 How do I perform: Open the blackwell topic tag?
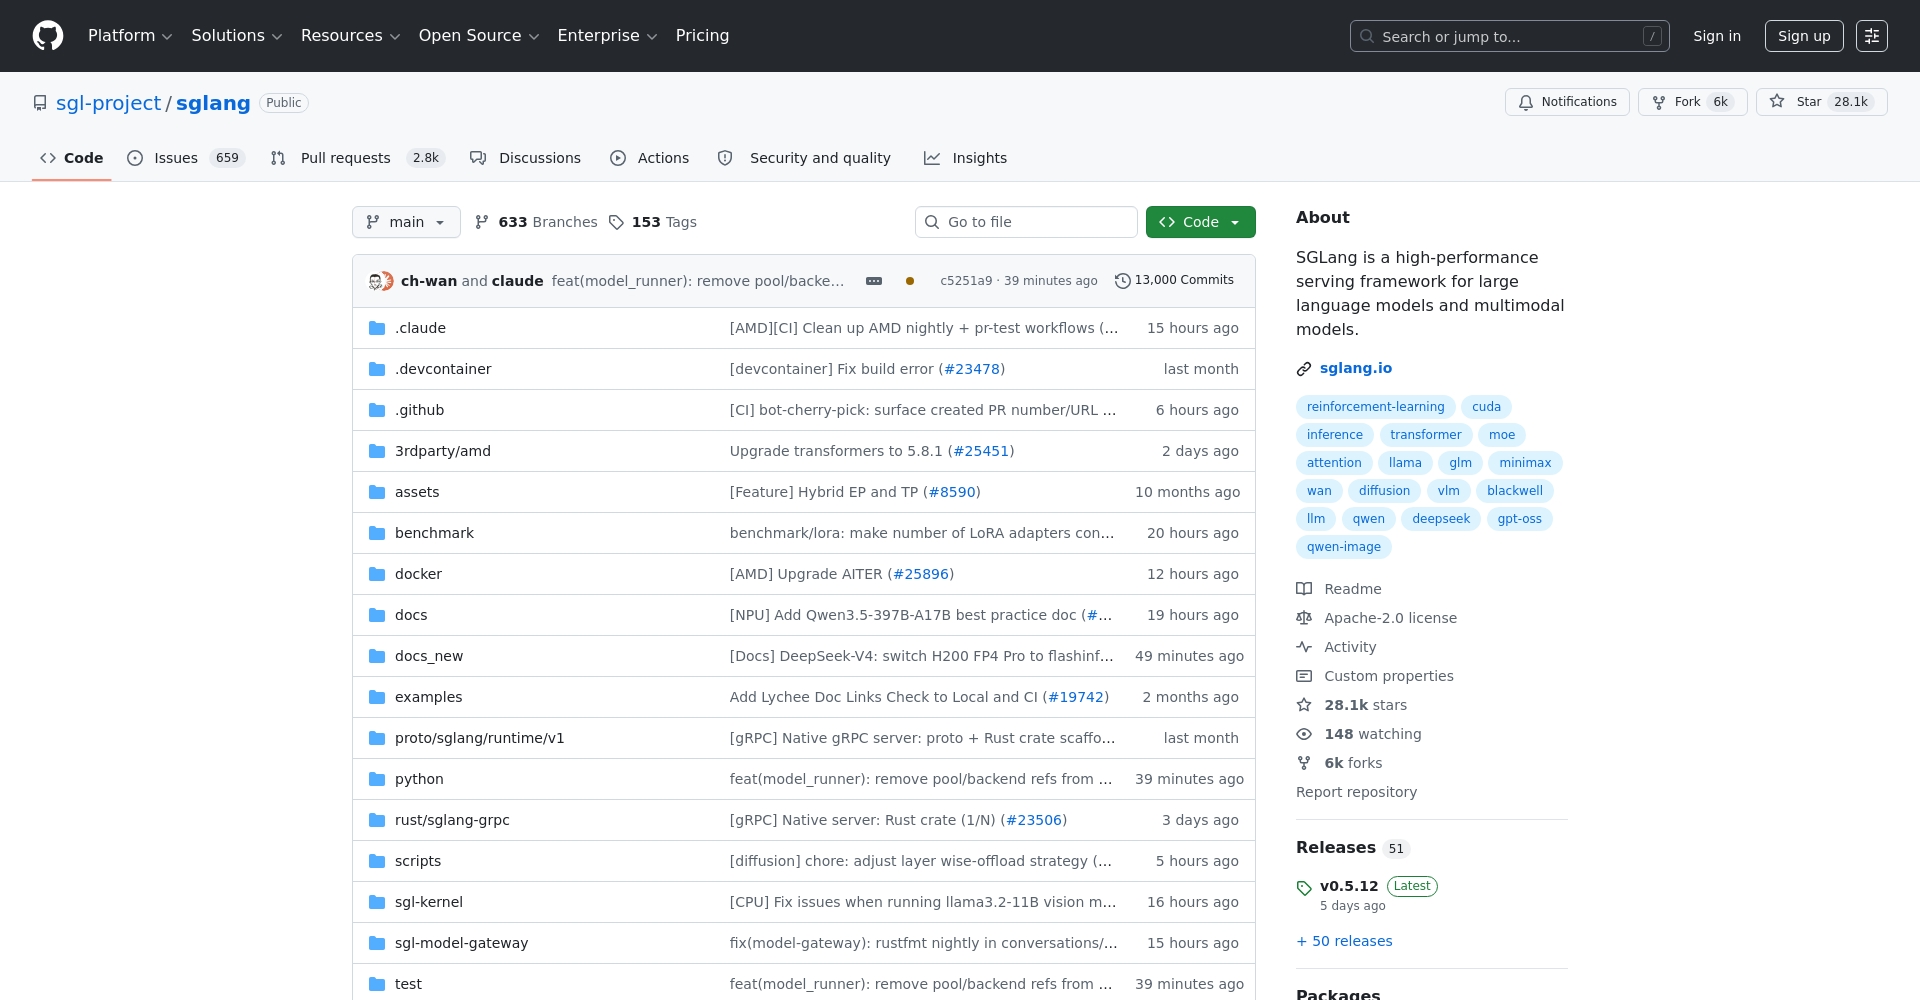point(1514,491)
